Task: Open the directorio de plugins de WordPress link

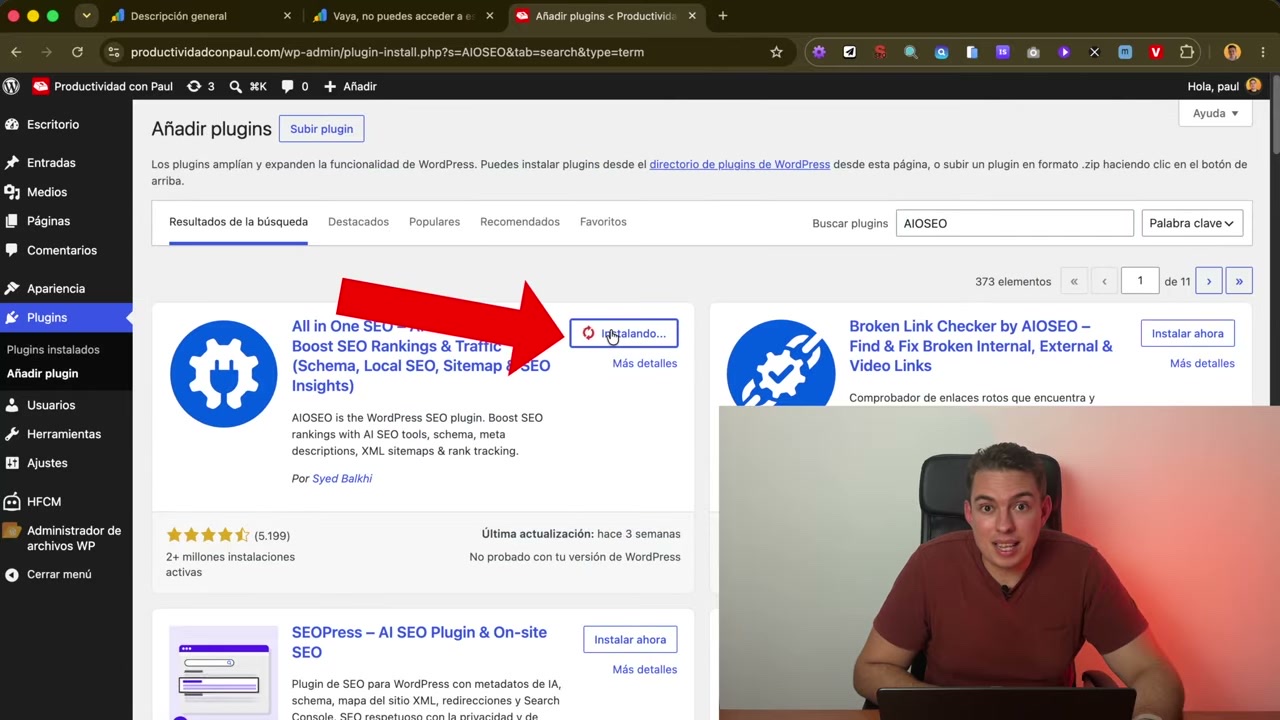Action: (740, 164)
